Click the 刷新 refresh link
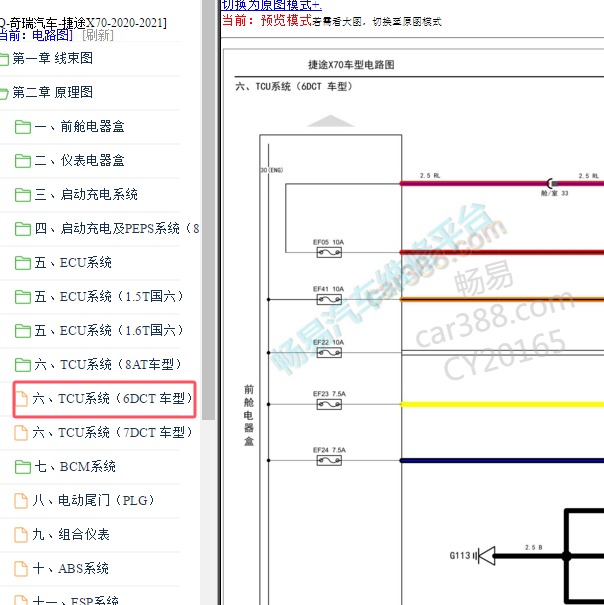Screen dimensions: 604x605 (98, 35)
